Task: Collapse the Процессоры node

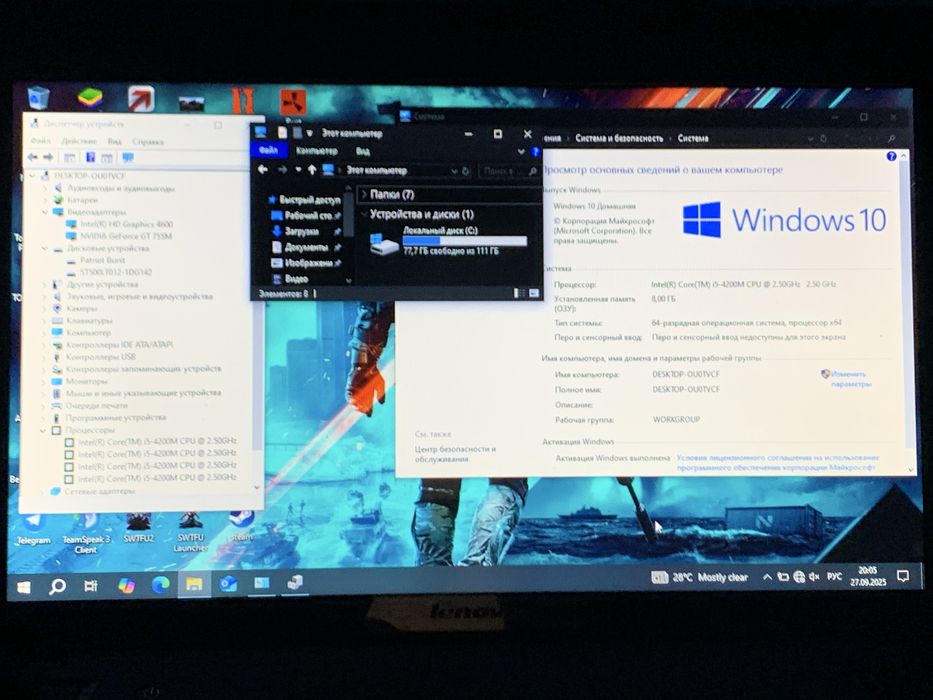Action: [x=43, y=430]
